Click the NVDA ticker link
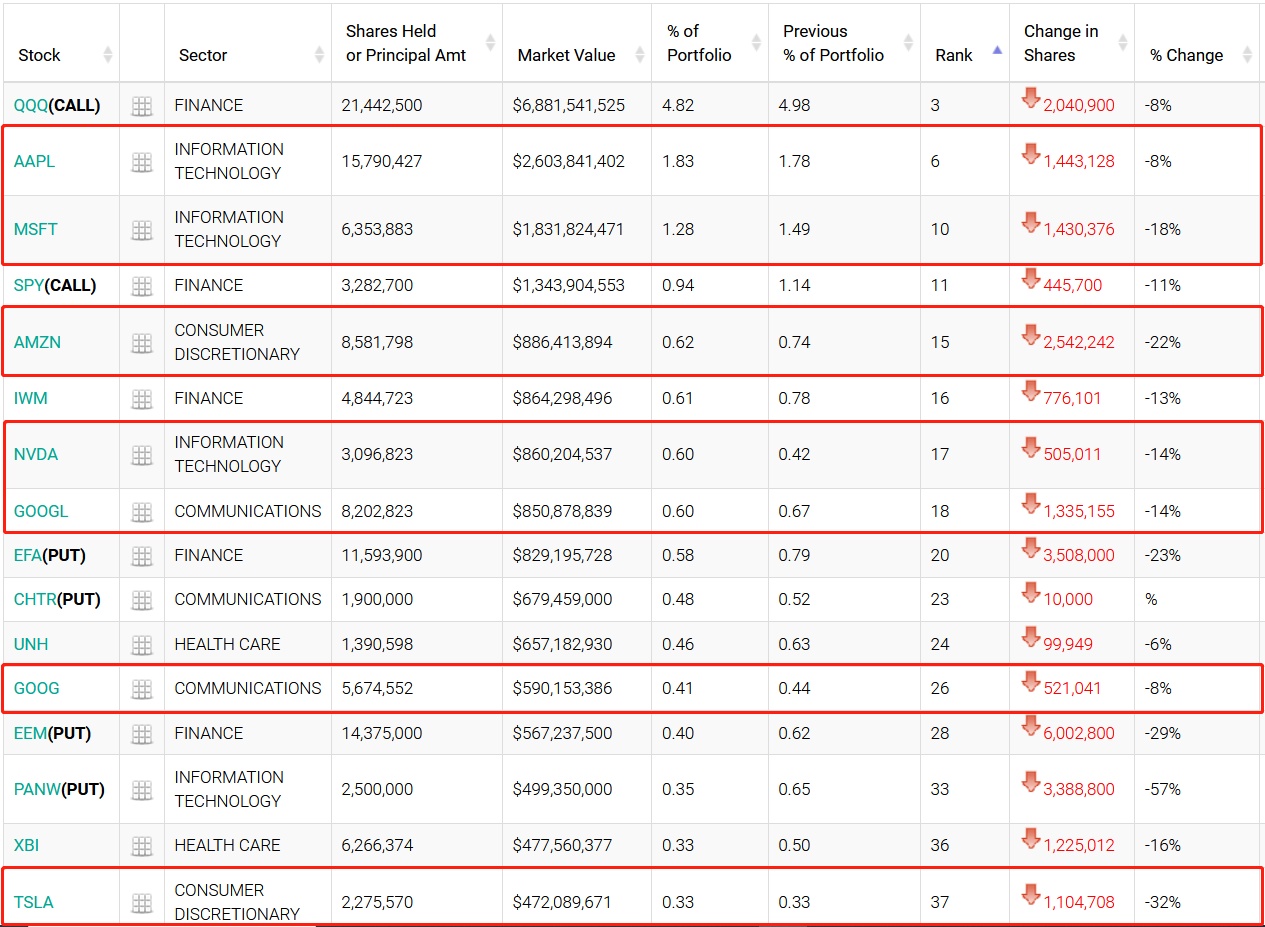The height and width of the screenshot is (927, 1265). 36,454
